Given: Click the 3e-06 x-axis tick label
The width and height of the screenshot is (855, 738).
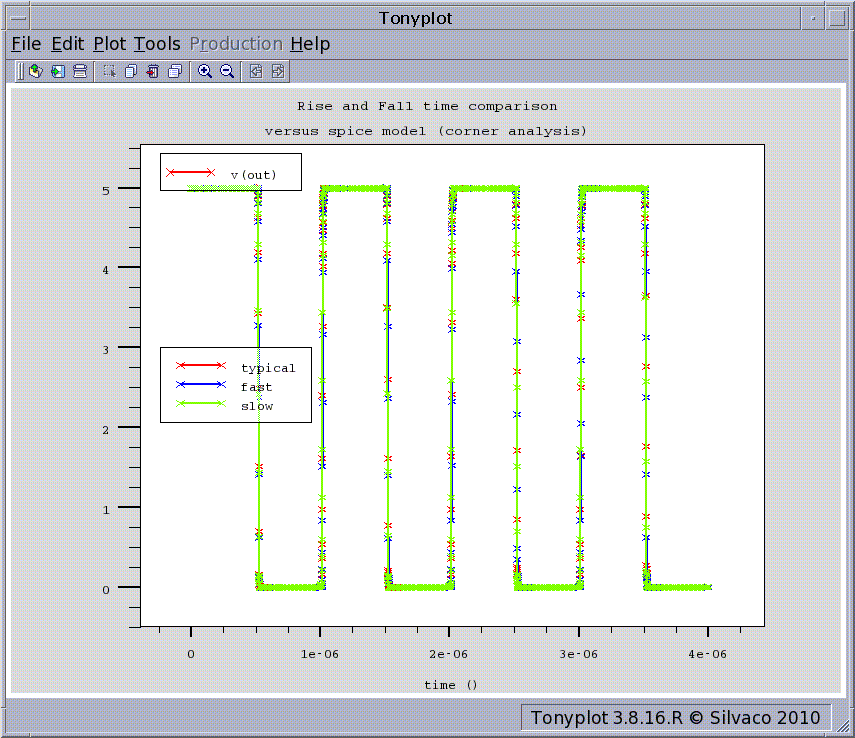Looking at the screenshot, I should tap(578, 654).
